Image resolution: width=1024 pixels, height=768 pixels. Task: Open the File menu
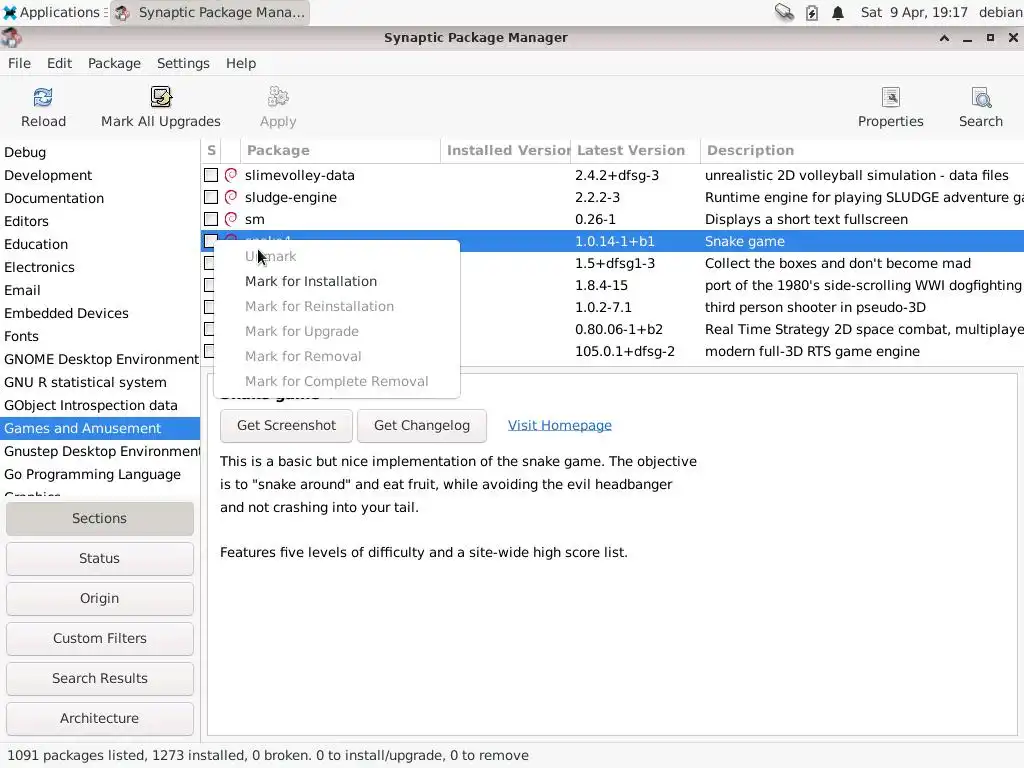(19, 63)
